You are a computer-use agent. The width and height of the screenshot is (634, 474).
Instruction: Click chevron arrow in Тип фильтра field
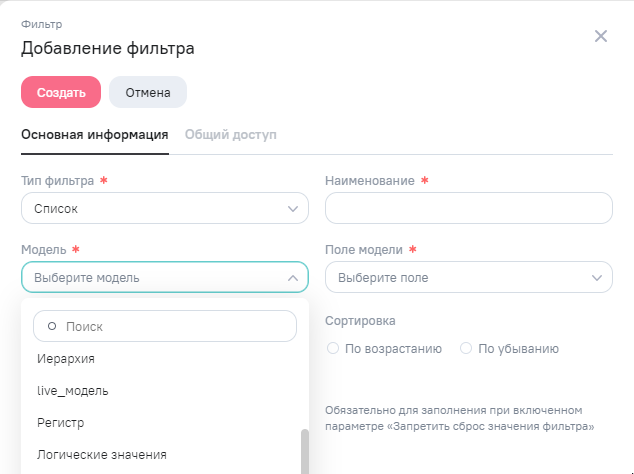tap(292, 209)
